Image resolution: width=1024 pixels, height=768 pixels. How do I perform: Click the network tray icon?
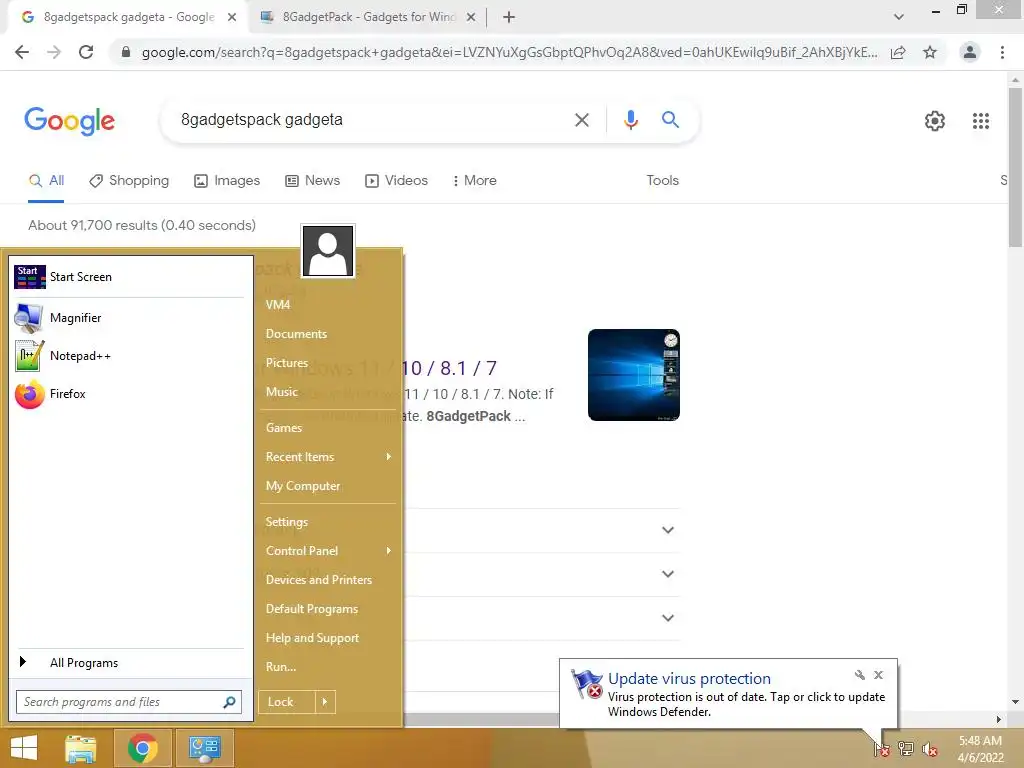(x=906, y=749)
